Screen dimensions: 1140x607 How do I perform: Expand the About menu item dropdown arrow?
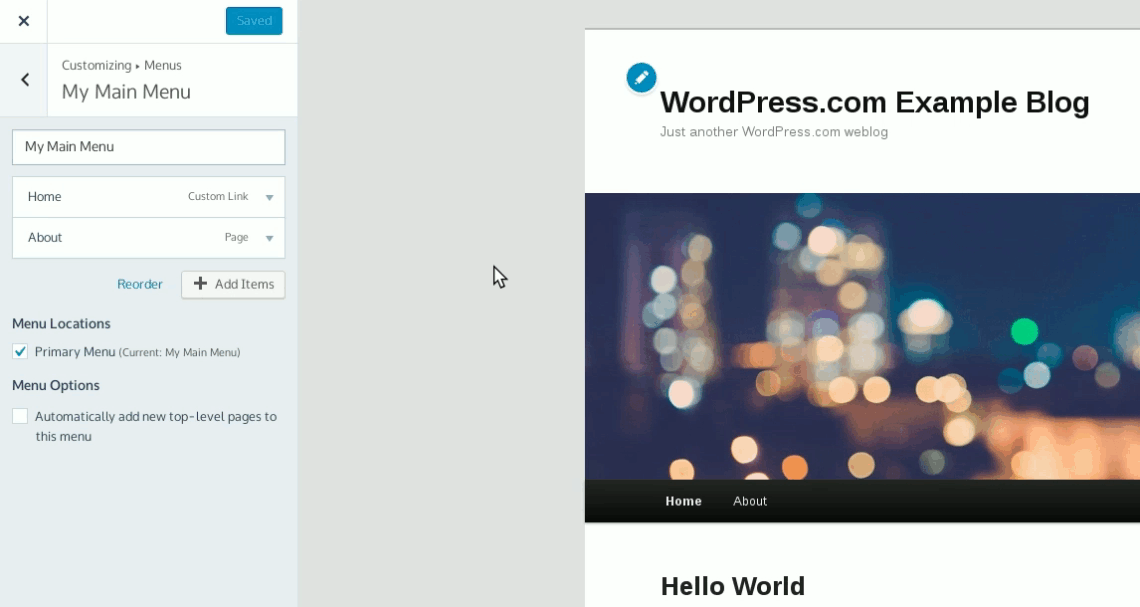[x=270, y=238]
